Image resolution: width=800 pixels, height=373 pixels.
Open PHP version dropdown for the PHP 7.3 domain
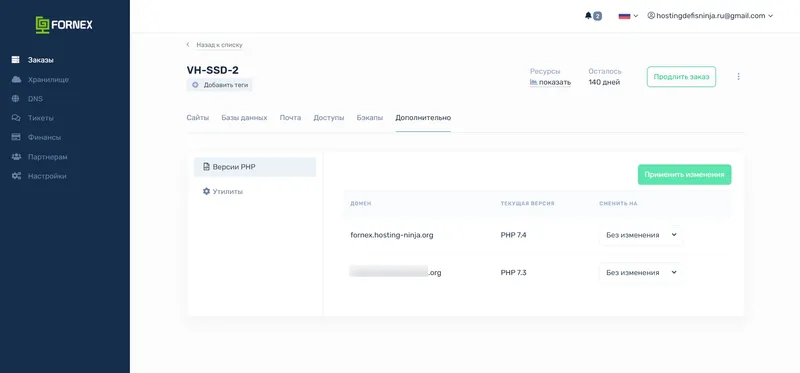[x=641, y=272]
